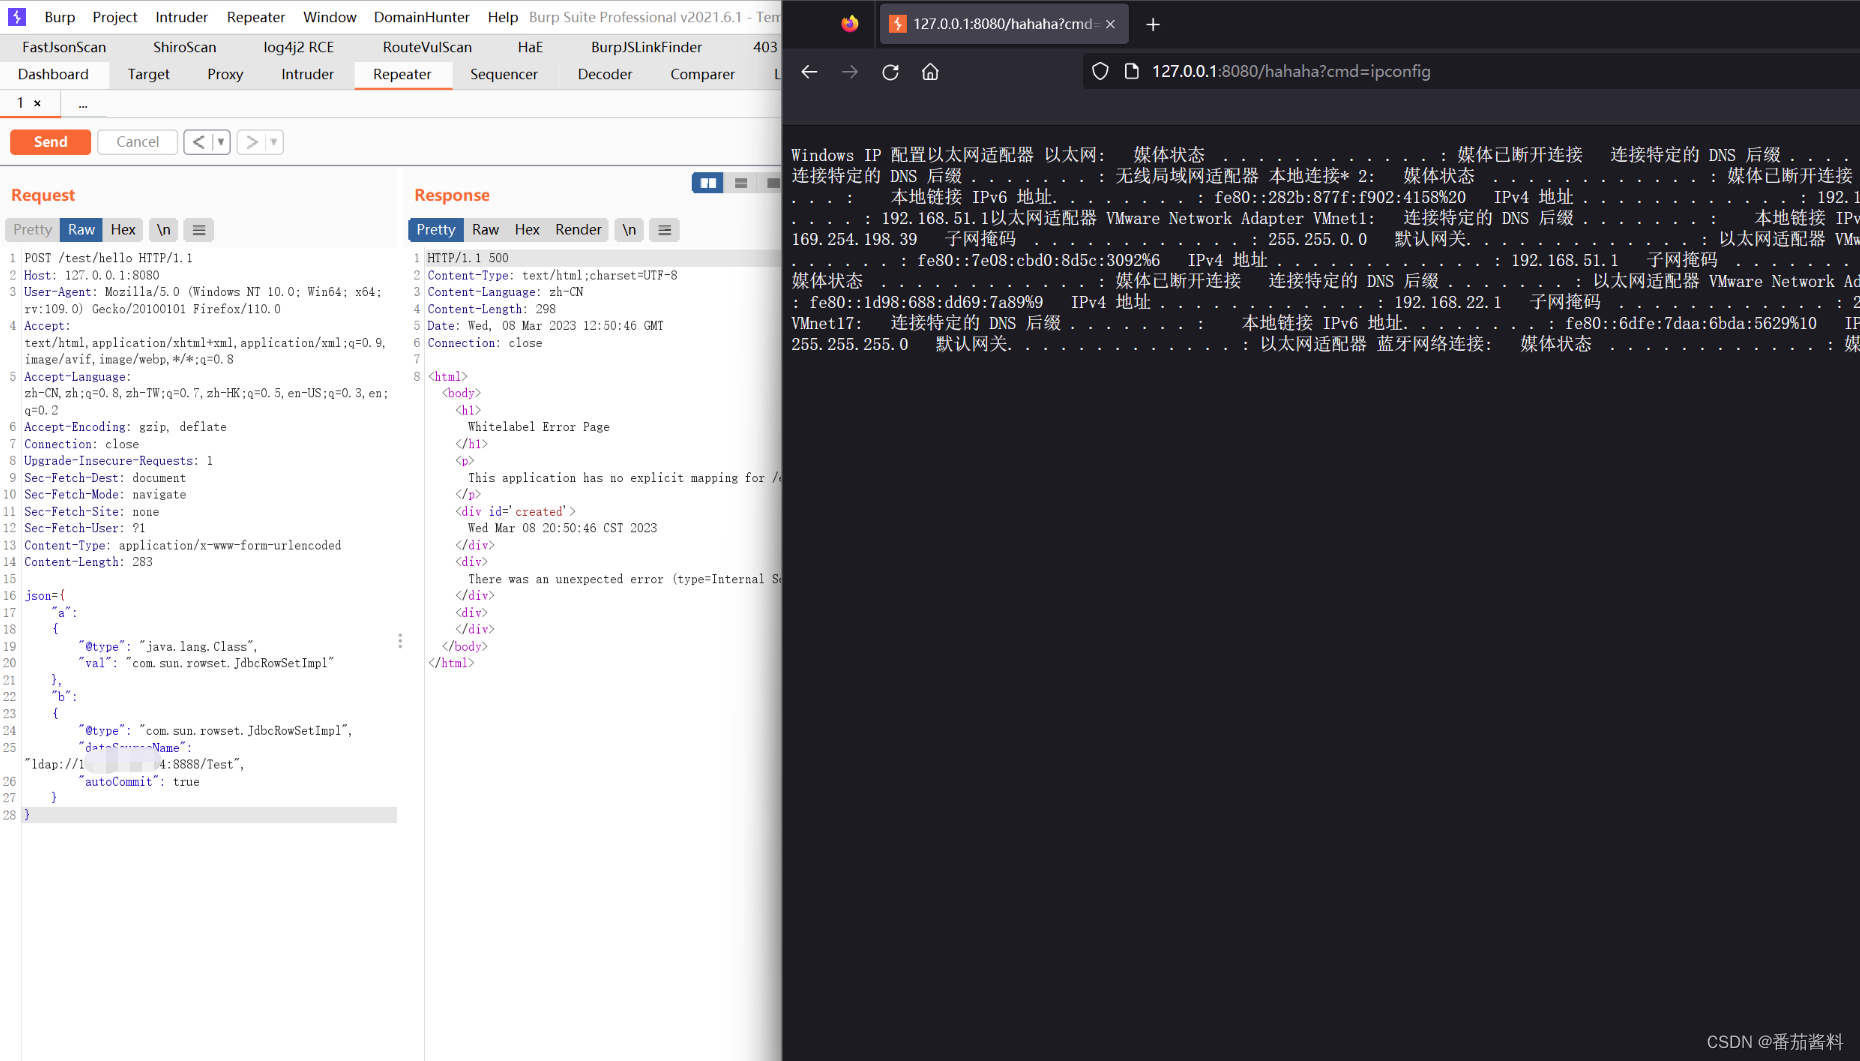
Task: Click the Burp Suite logo icon
Action: tap(17, 17)
